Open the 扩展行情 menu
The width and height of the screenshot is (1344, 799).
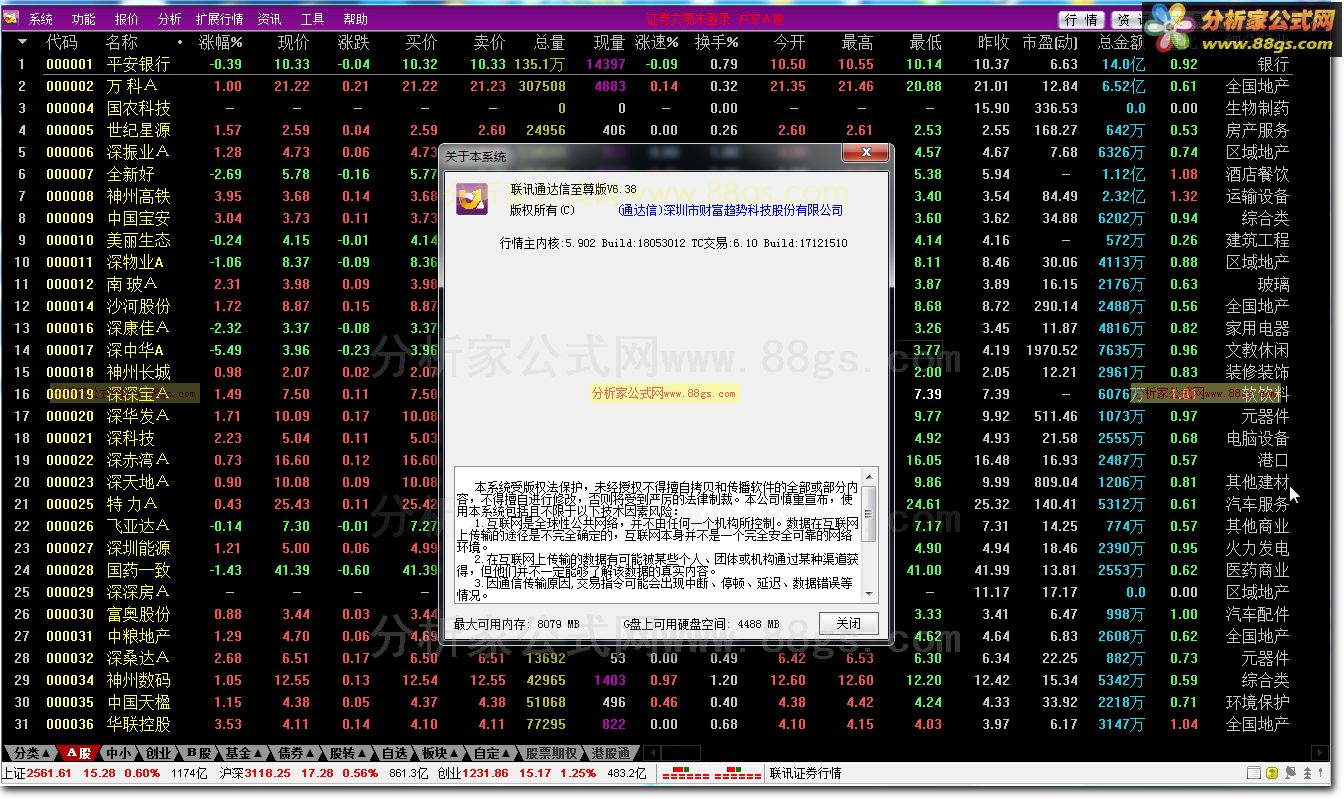219,19
